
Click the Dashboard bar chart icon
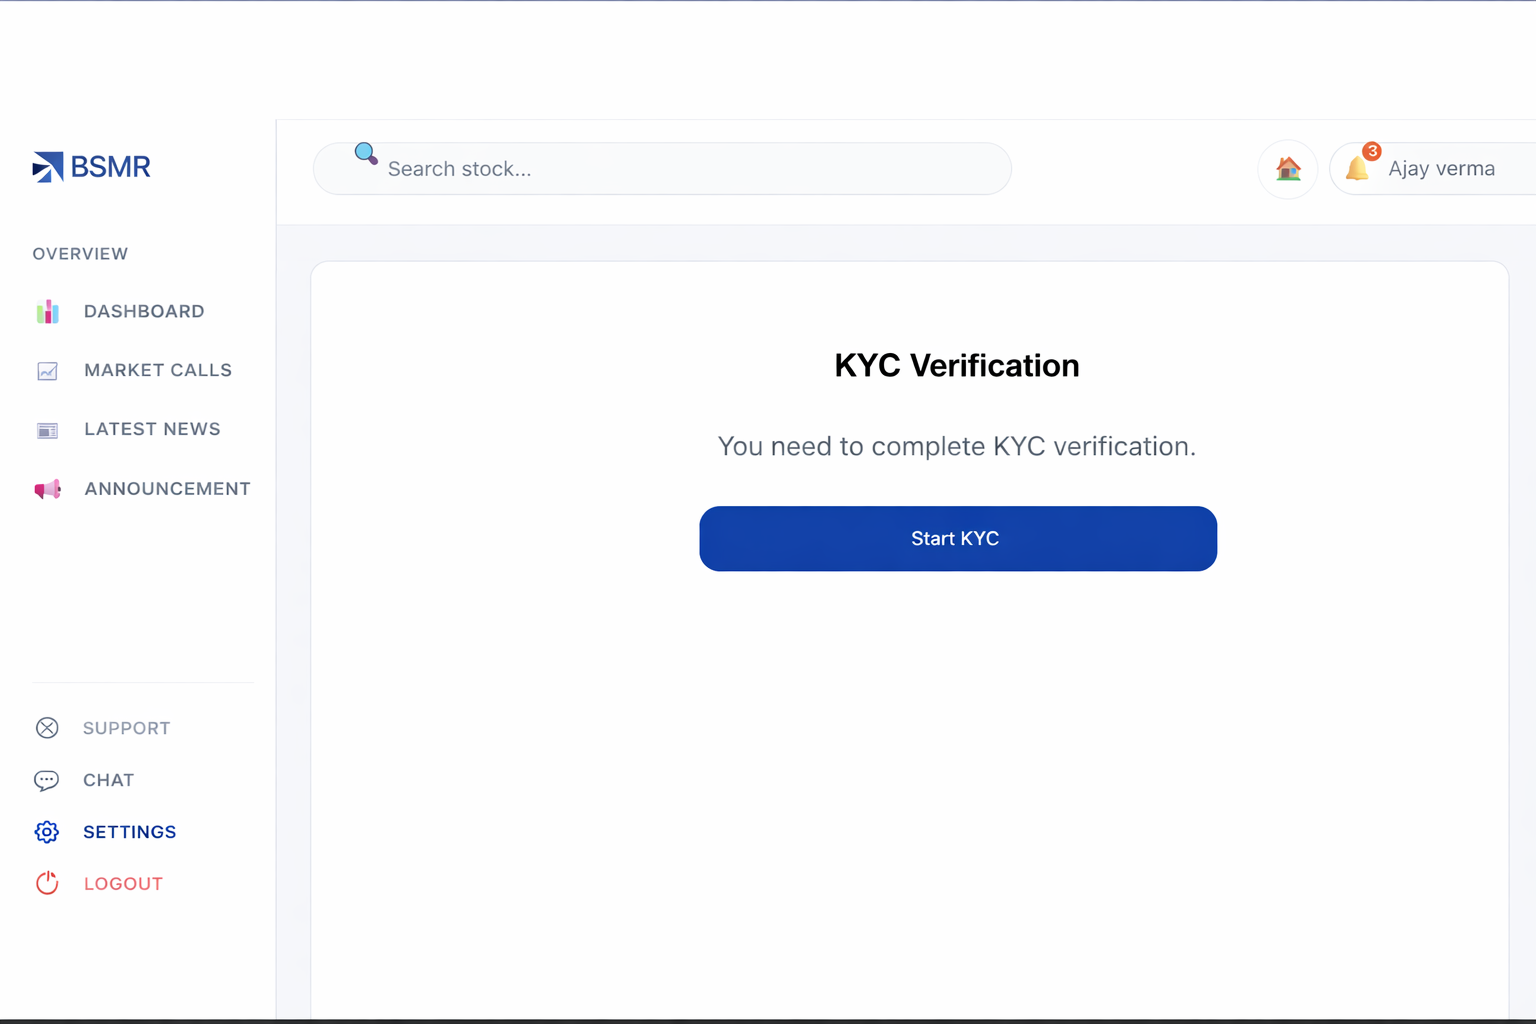(47, 312)
